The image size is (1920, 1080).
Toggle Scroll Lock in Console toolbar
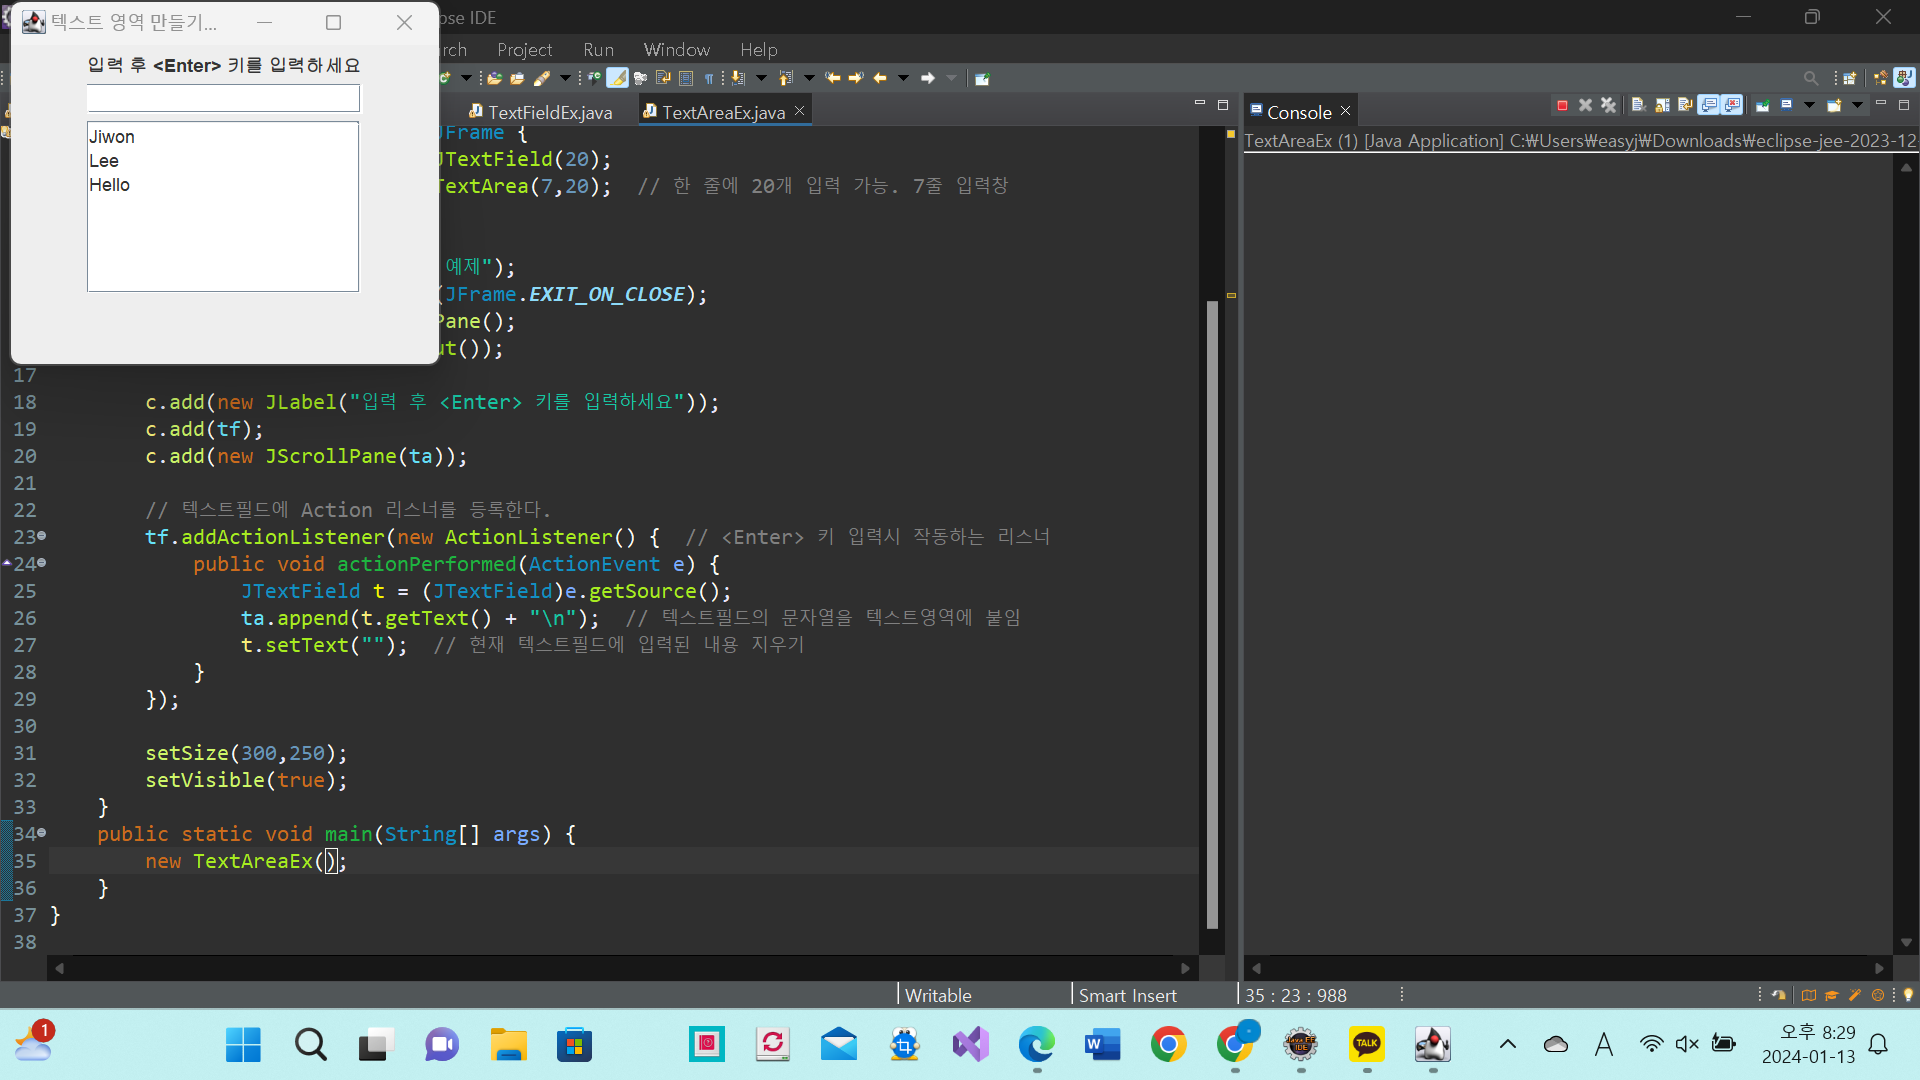(1662, 105)
